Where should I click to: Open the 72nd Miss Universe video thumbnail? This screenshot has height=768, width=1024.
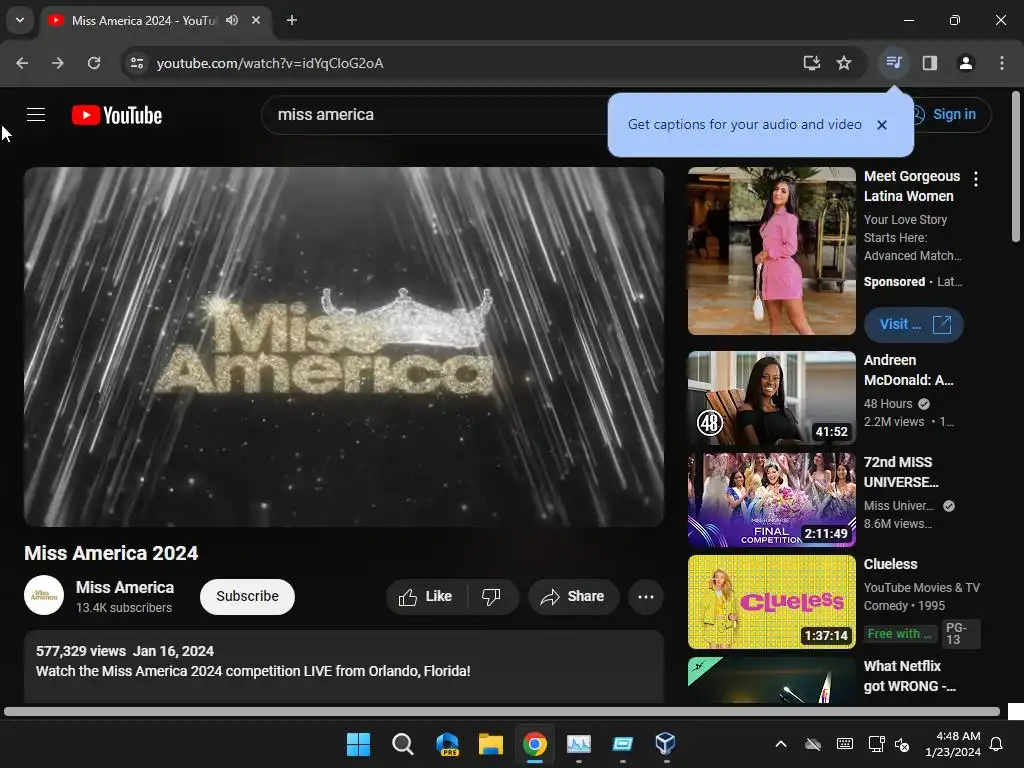point(771,500)
